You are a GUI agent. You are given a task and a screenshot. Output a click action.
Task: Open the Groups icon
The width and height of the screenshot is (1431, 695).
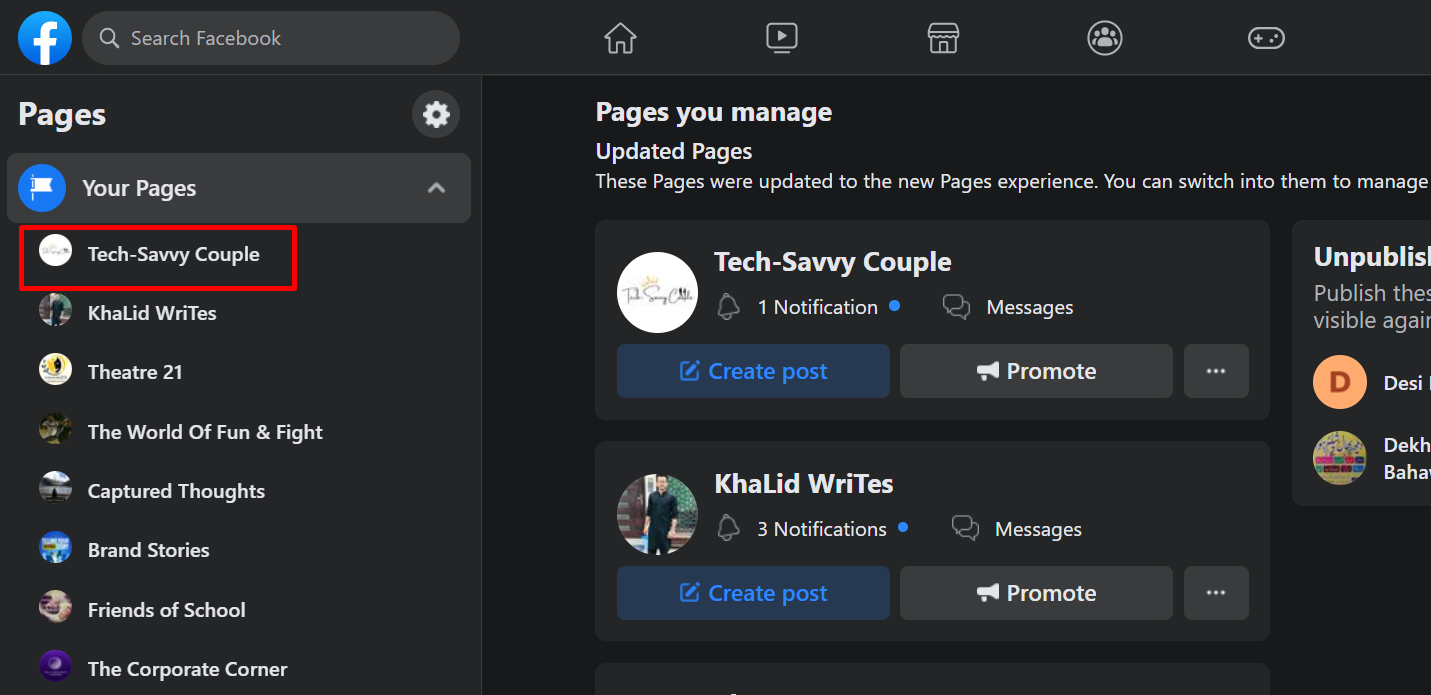point(1104,38)
